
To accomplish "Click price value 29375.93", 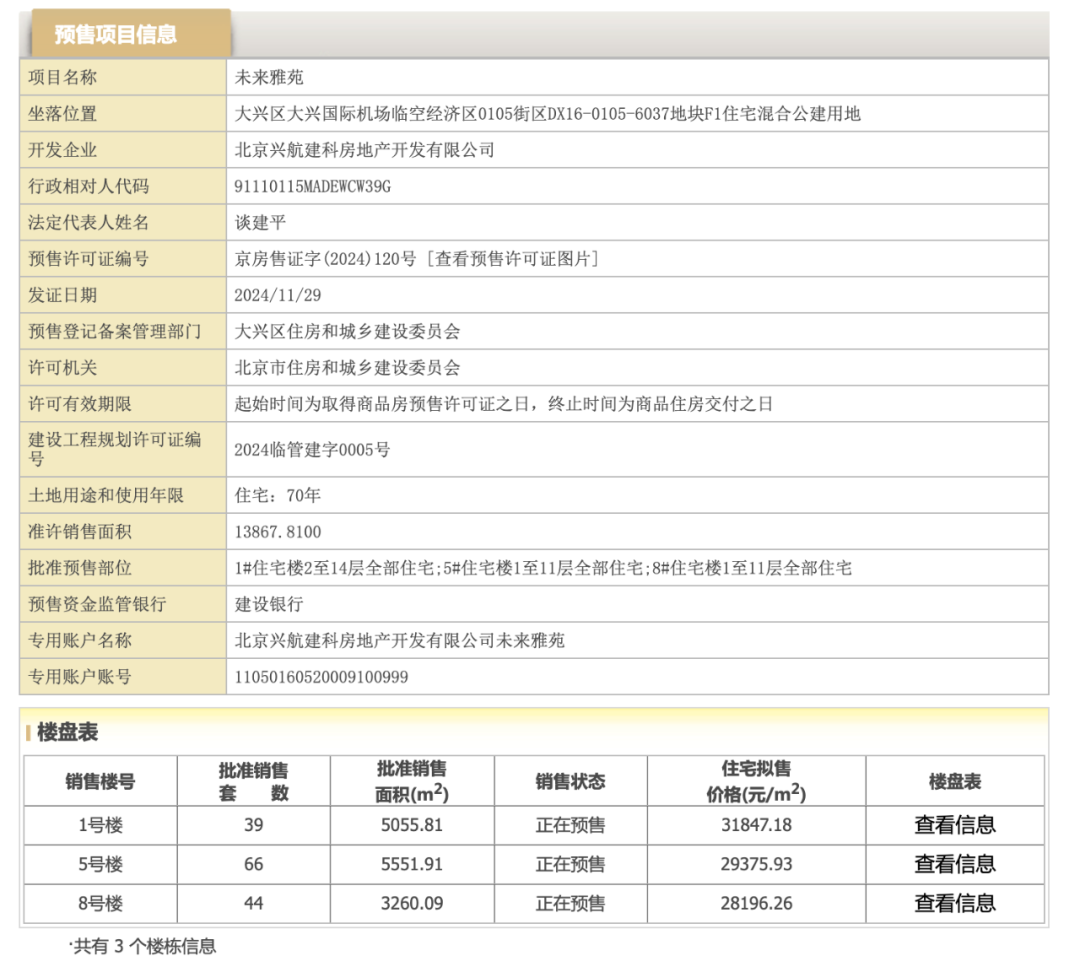I will [756, 865].
